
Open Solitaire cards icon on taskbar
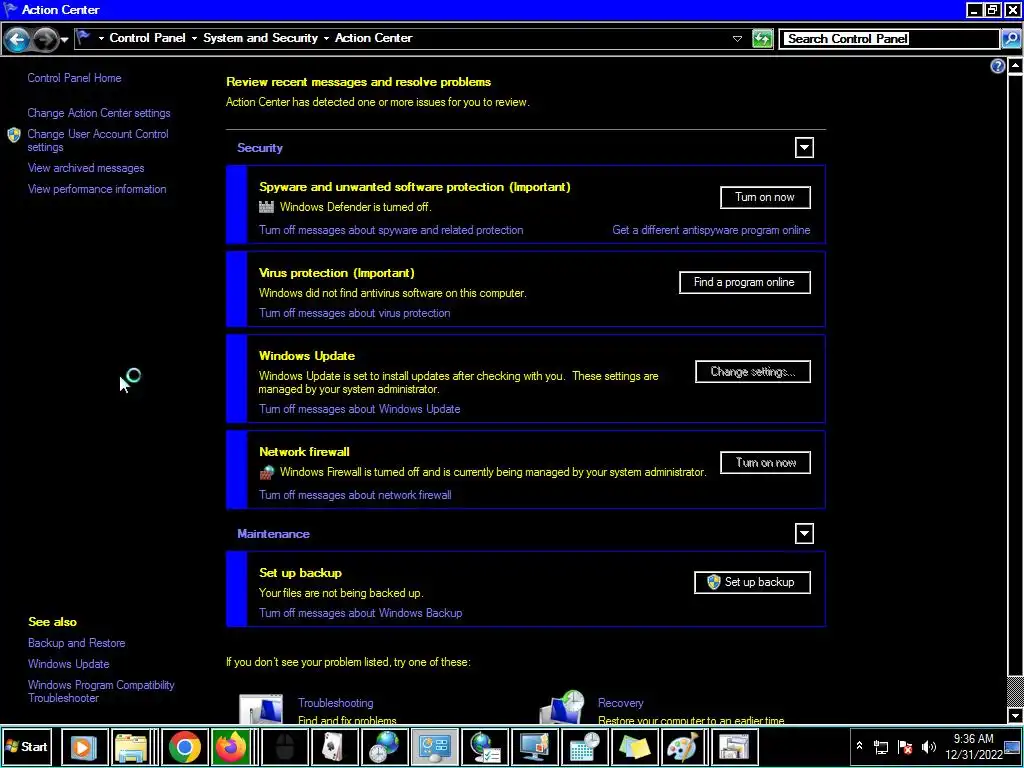(333, 747)
